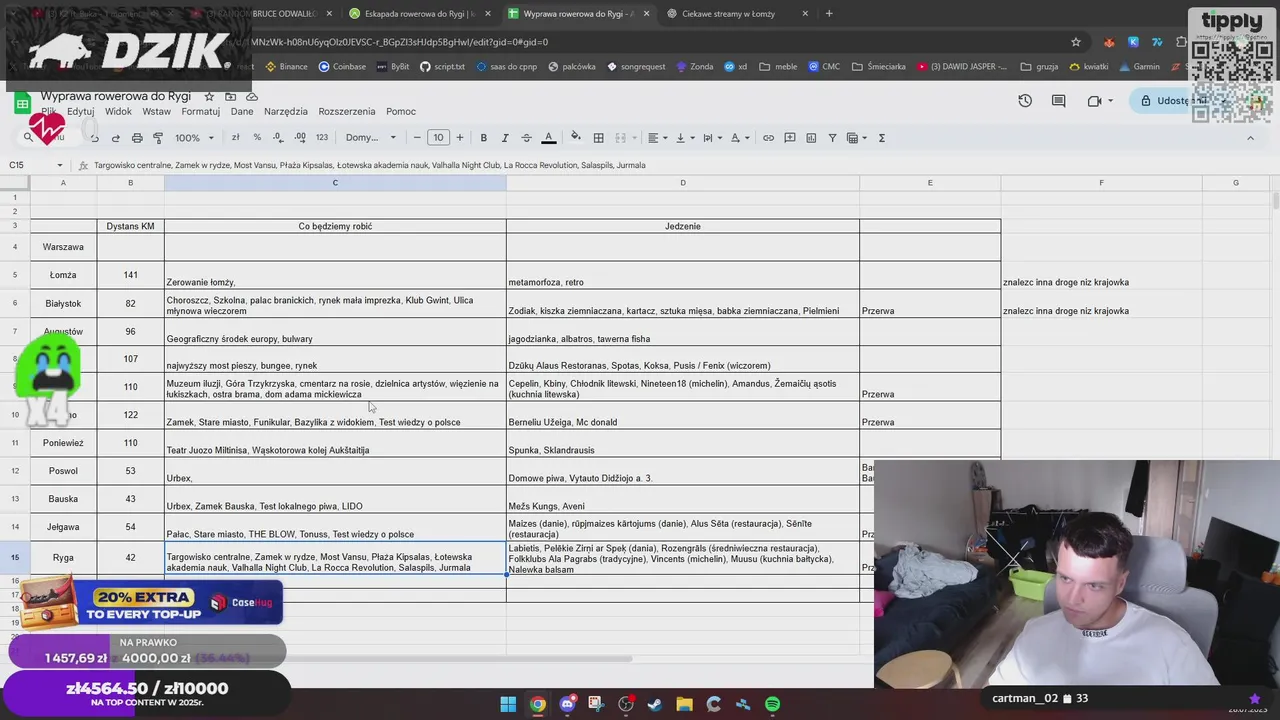1280x720 pixels.
Task: Toggle bold formatting
Action: pyautogui.click(x=484, y=138)
